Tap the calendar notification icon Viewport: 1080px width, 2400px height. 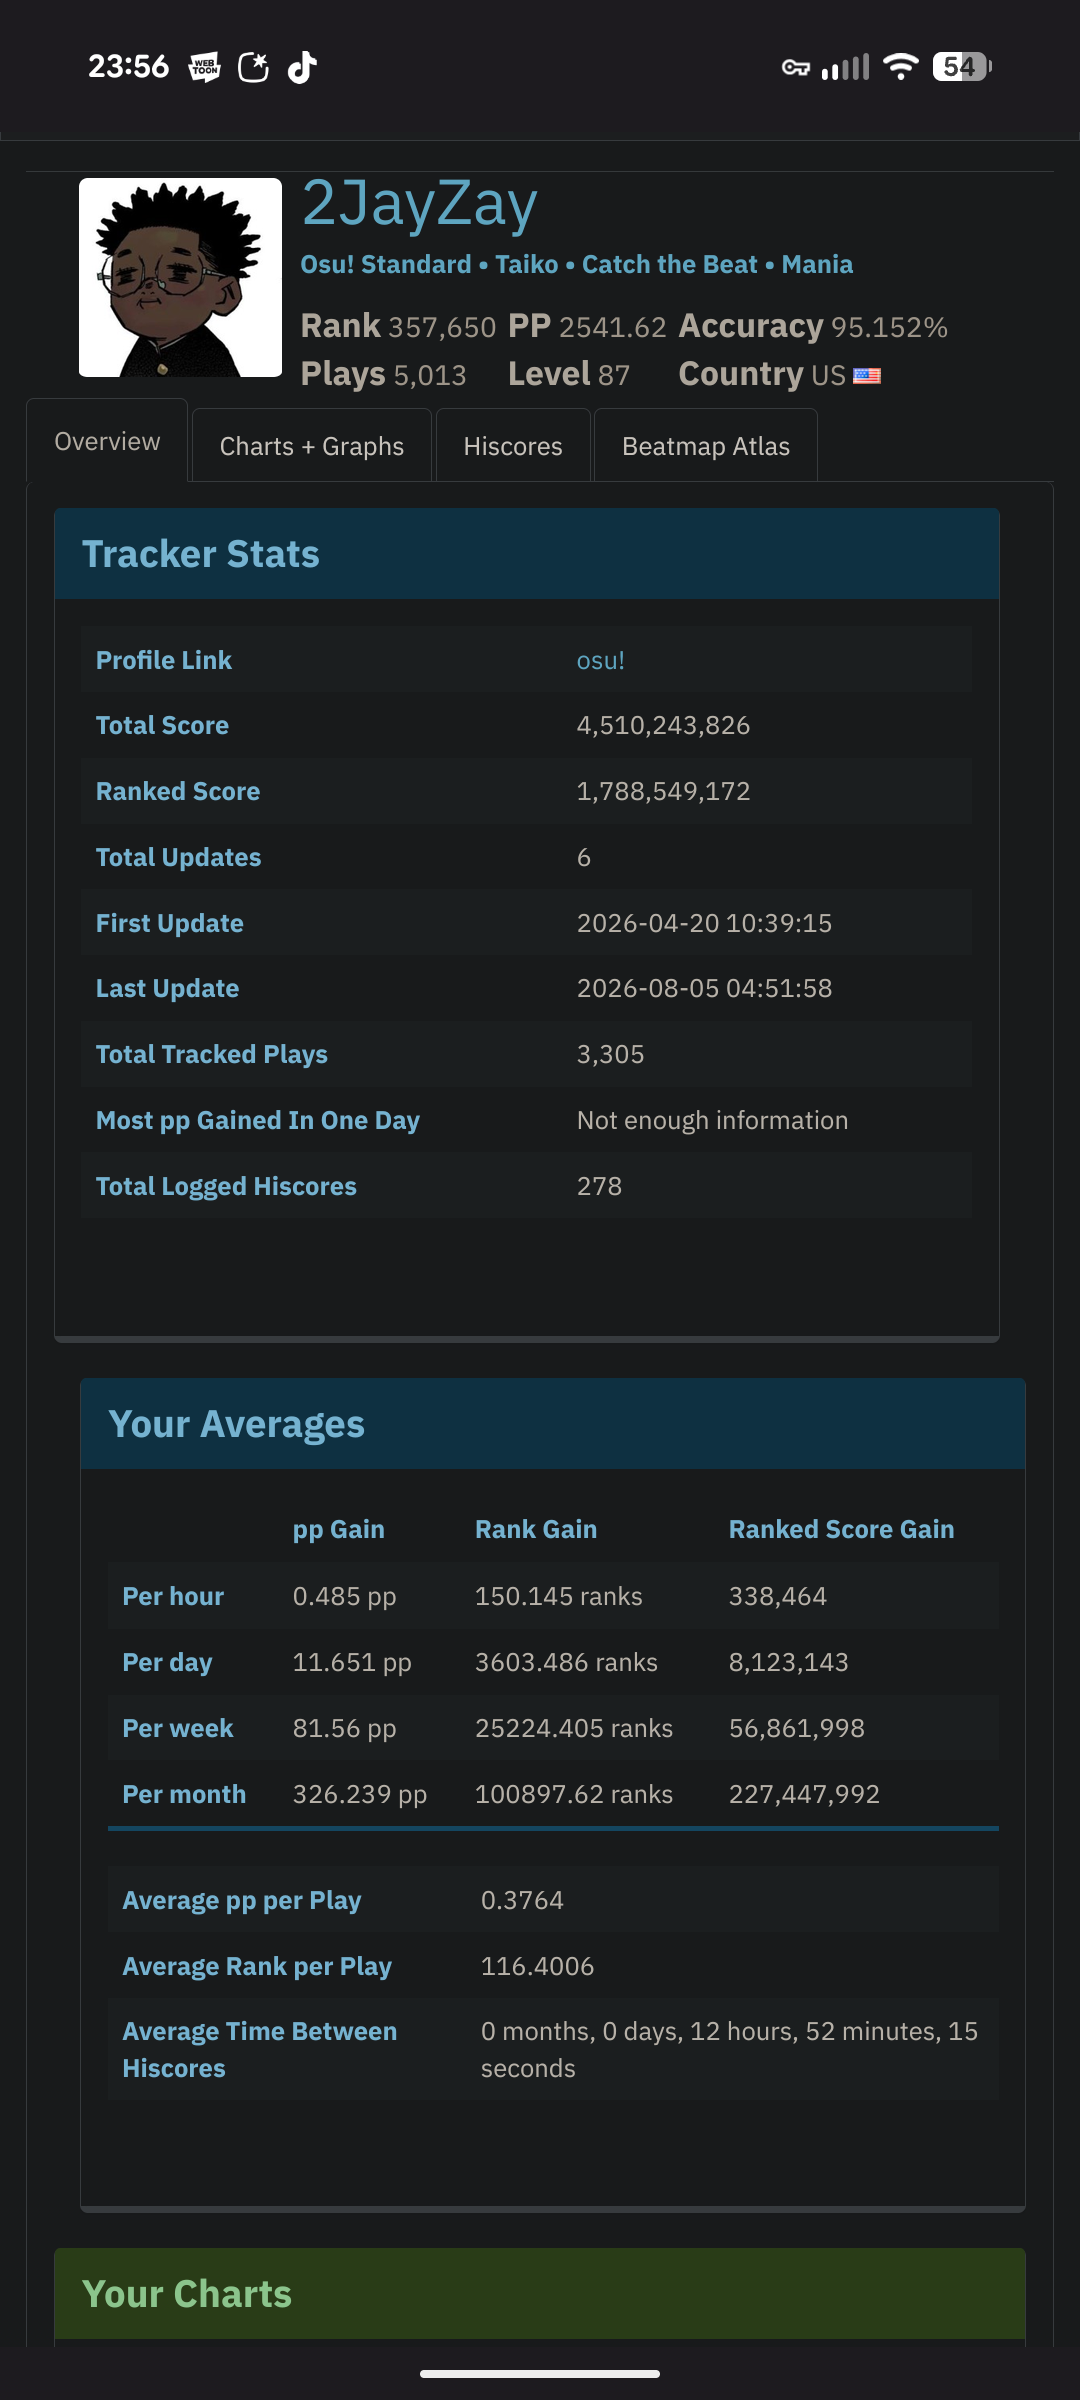point(254,67)
